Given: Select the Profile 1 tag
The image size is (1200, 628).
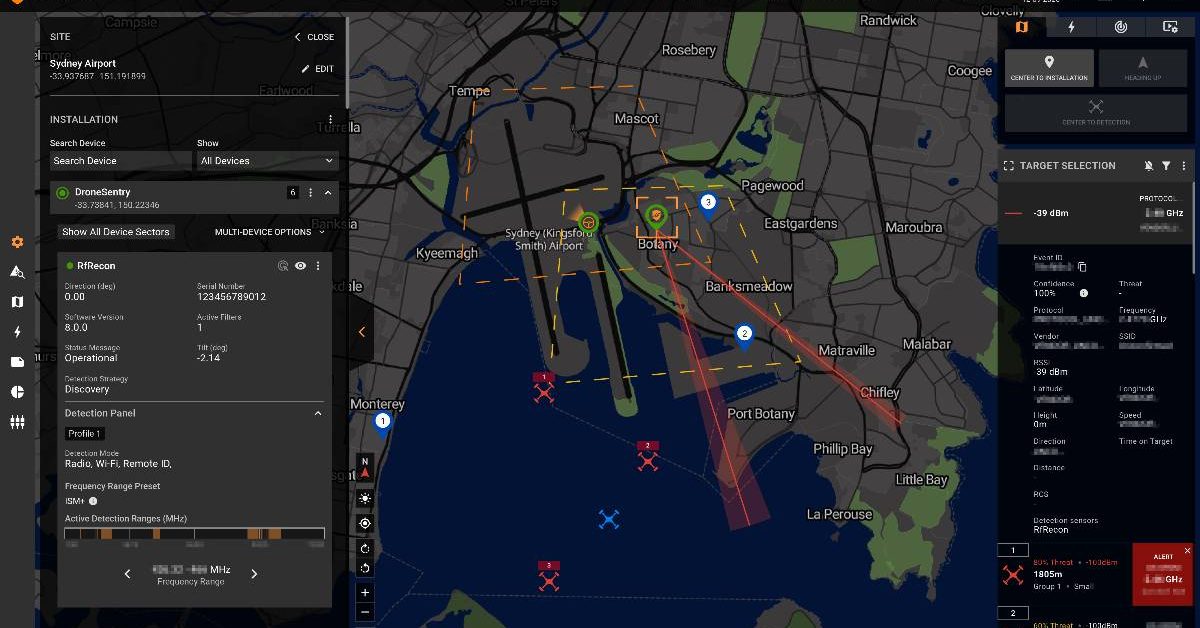Looking at the screenshot, I should point(85,434).
